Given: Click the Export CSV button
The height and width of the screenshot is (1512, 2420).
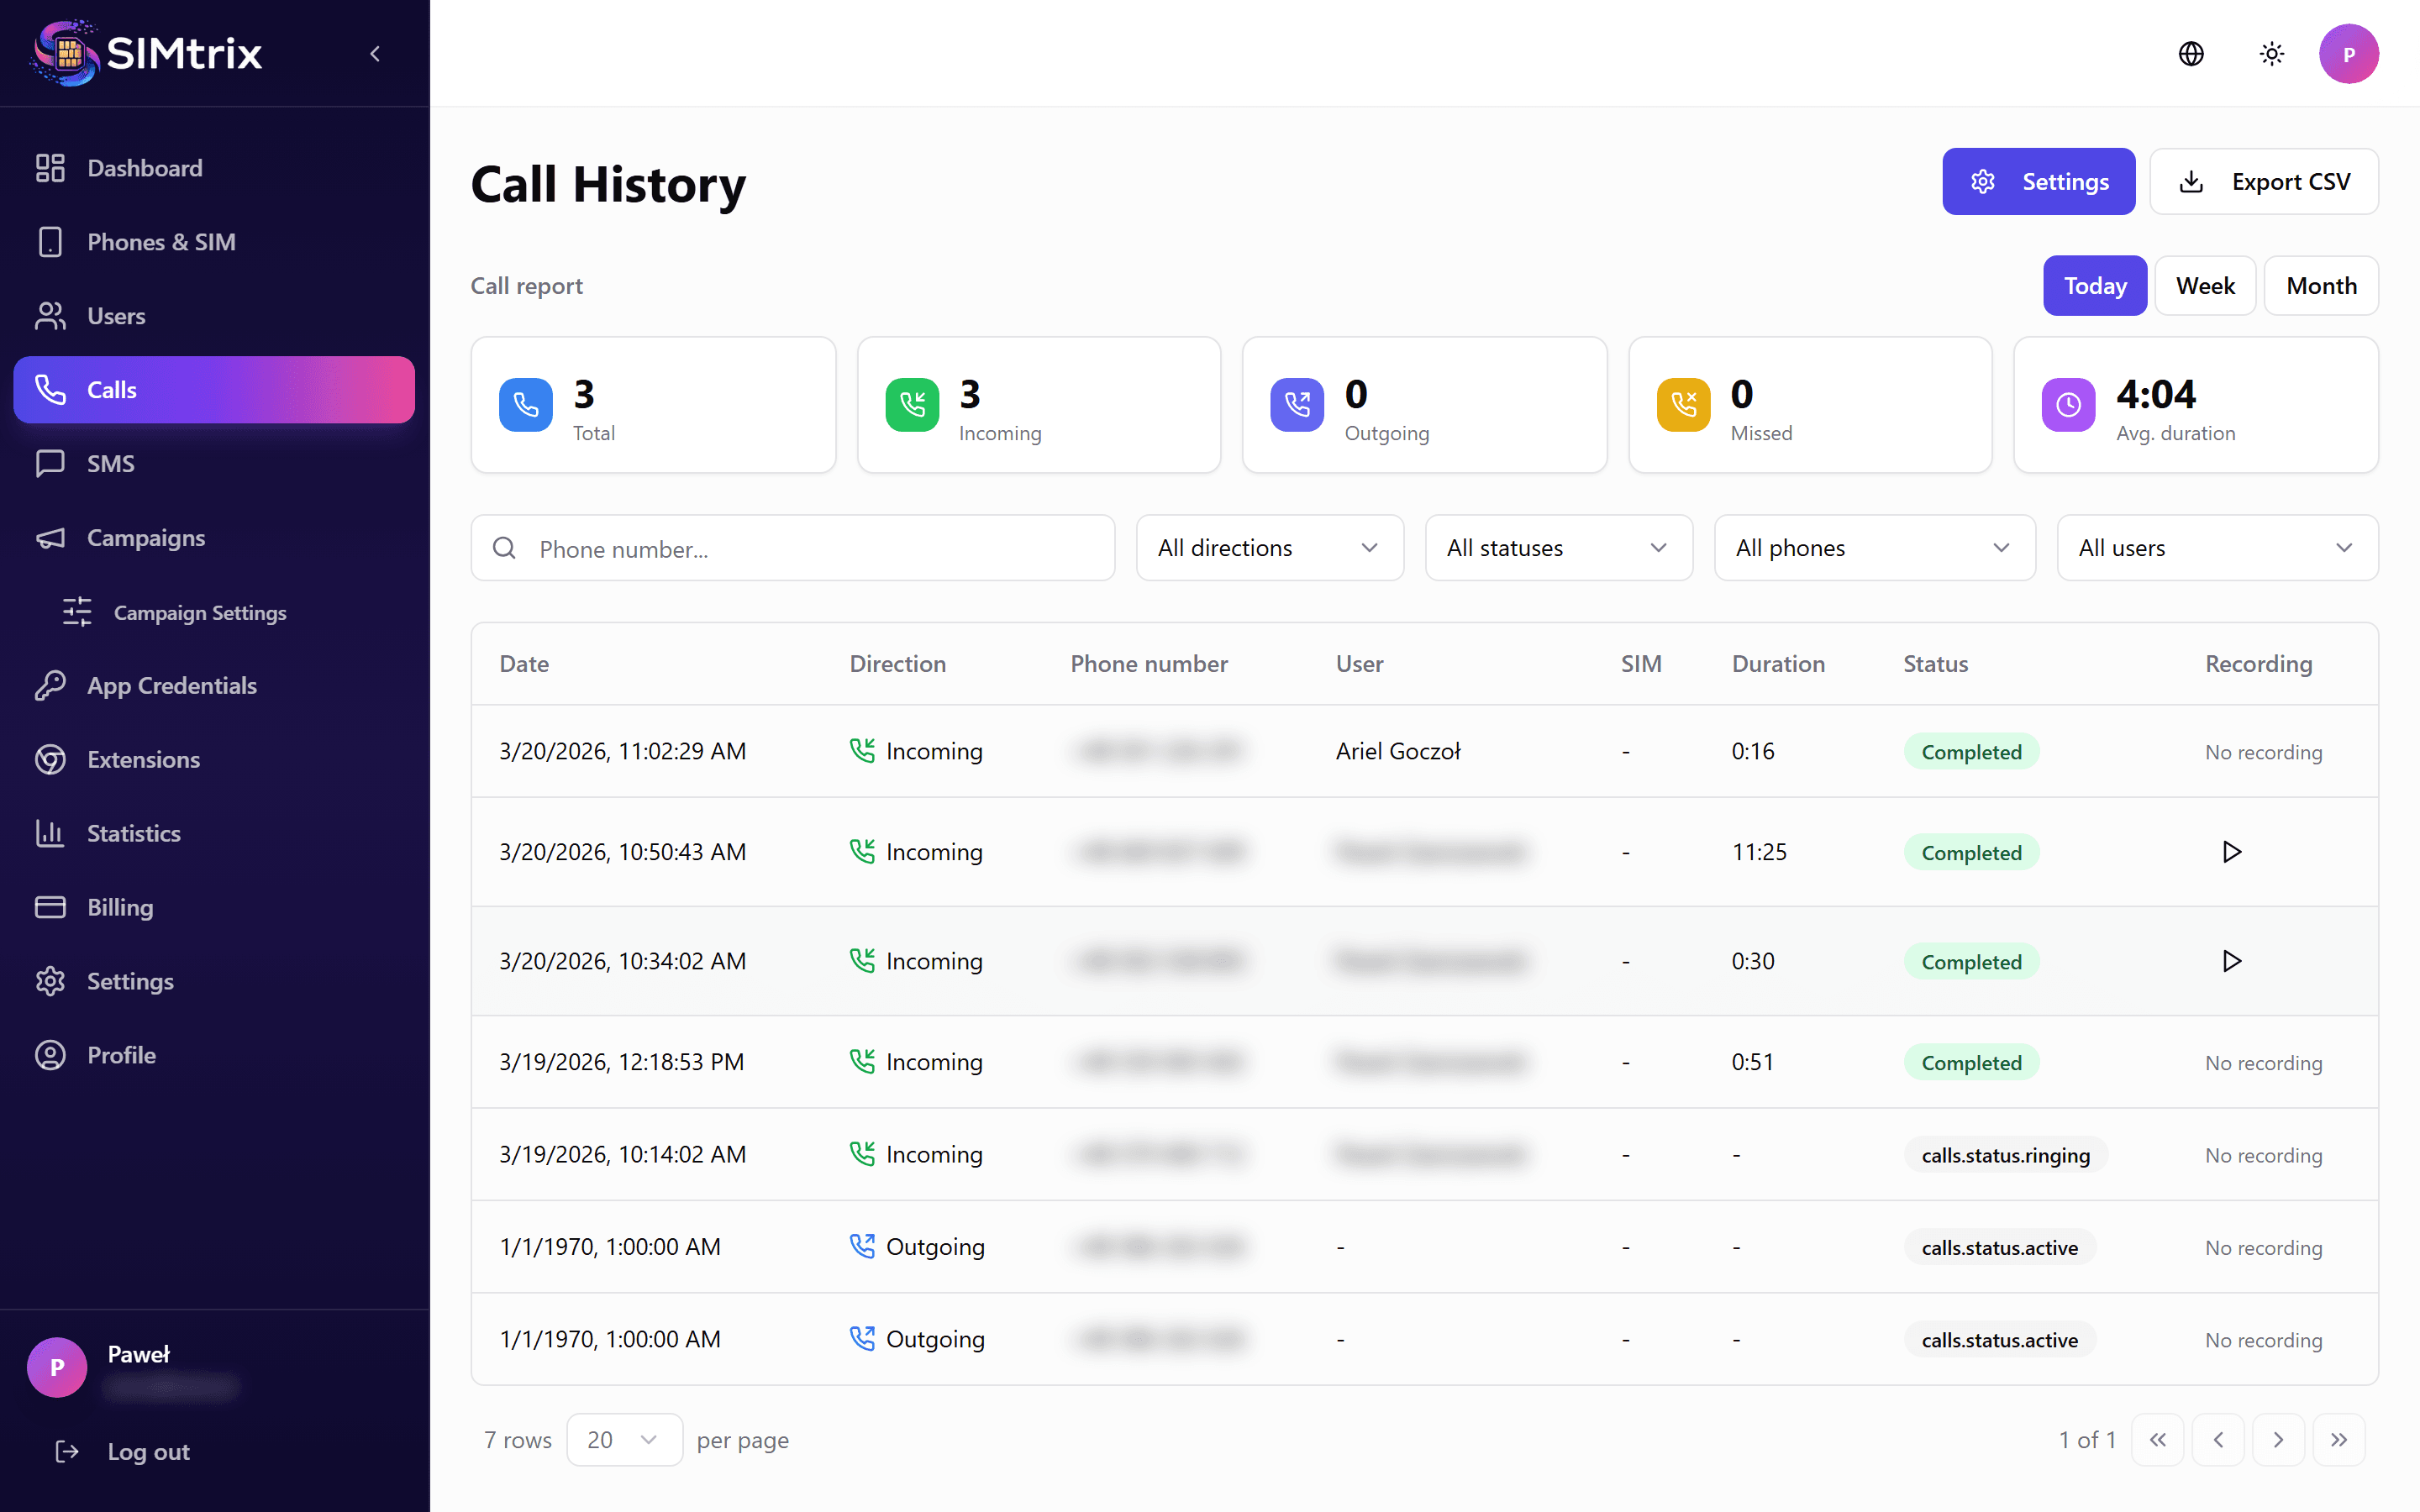Looking at the screenshot, I should coord(2263,182).
